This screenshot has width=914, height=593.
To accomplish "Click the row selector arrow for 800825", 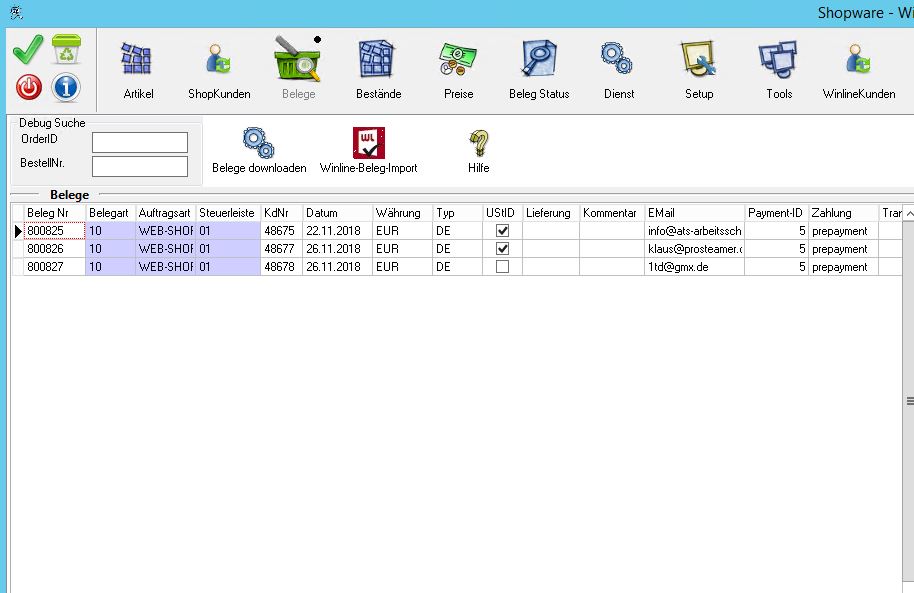I will coord(18,231).
